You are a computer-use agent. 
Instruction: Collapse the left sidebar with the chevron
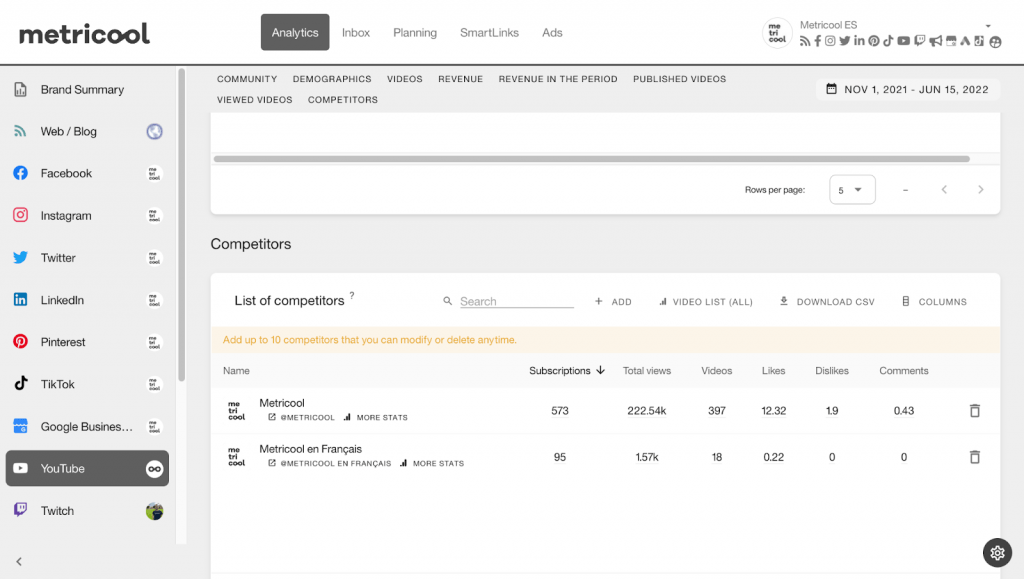tap(19, 561)
